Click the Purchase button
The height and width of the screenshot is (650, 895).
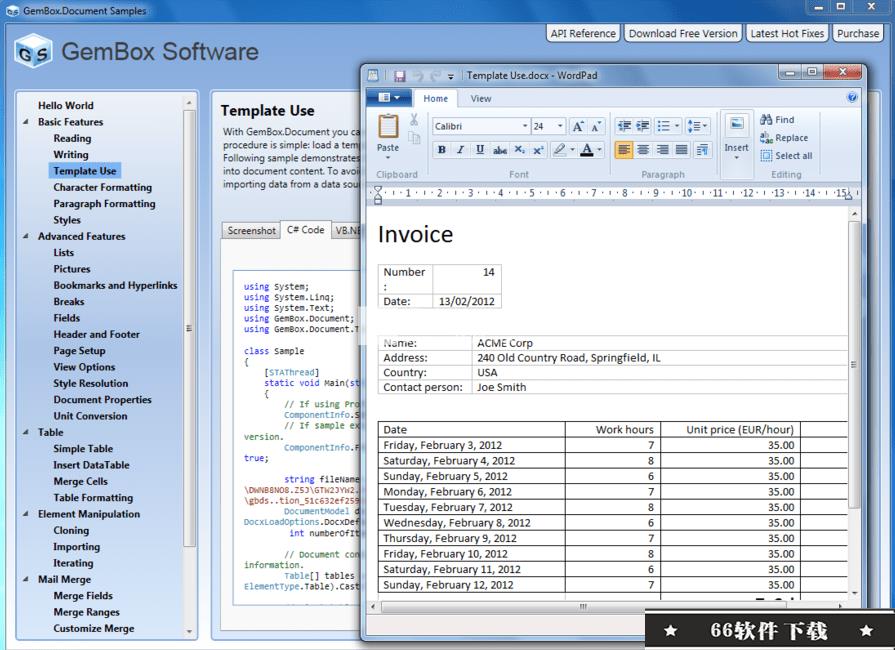click(x=858, y=33)
